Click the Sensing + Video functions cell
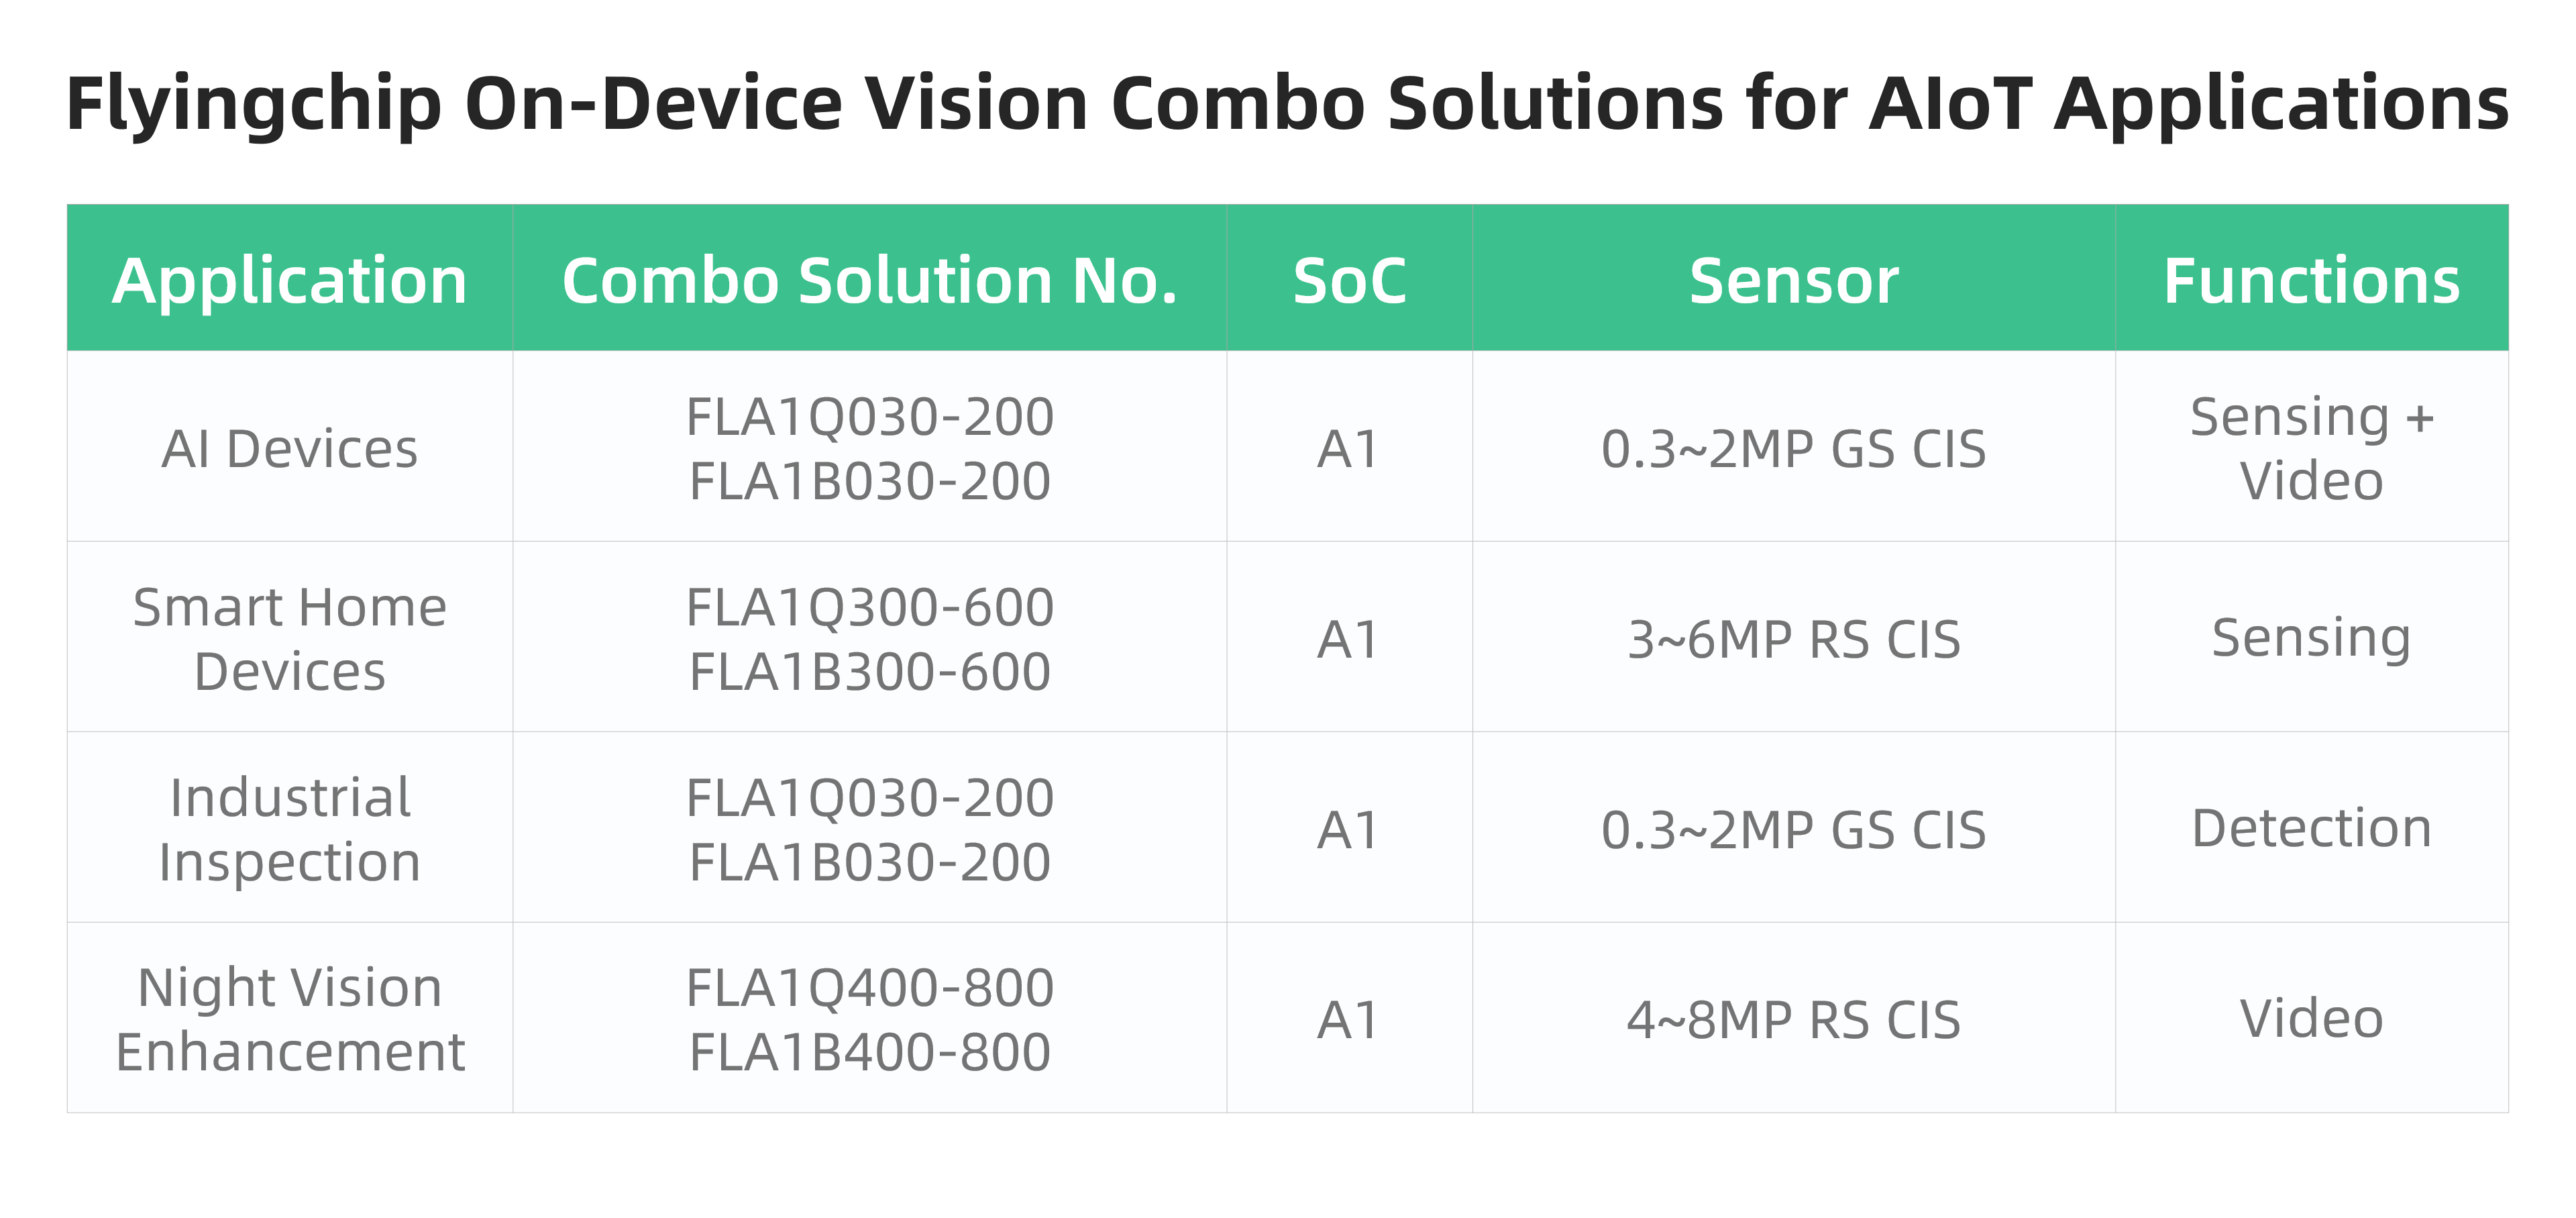The height and width of the screenshot is (1218, 2576). pyautogui.click(x=2312, y=447)
